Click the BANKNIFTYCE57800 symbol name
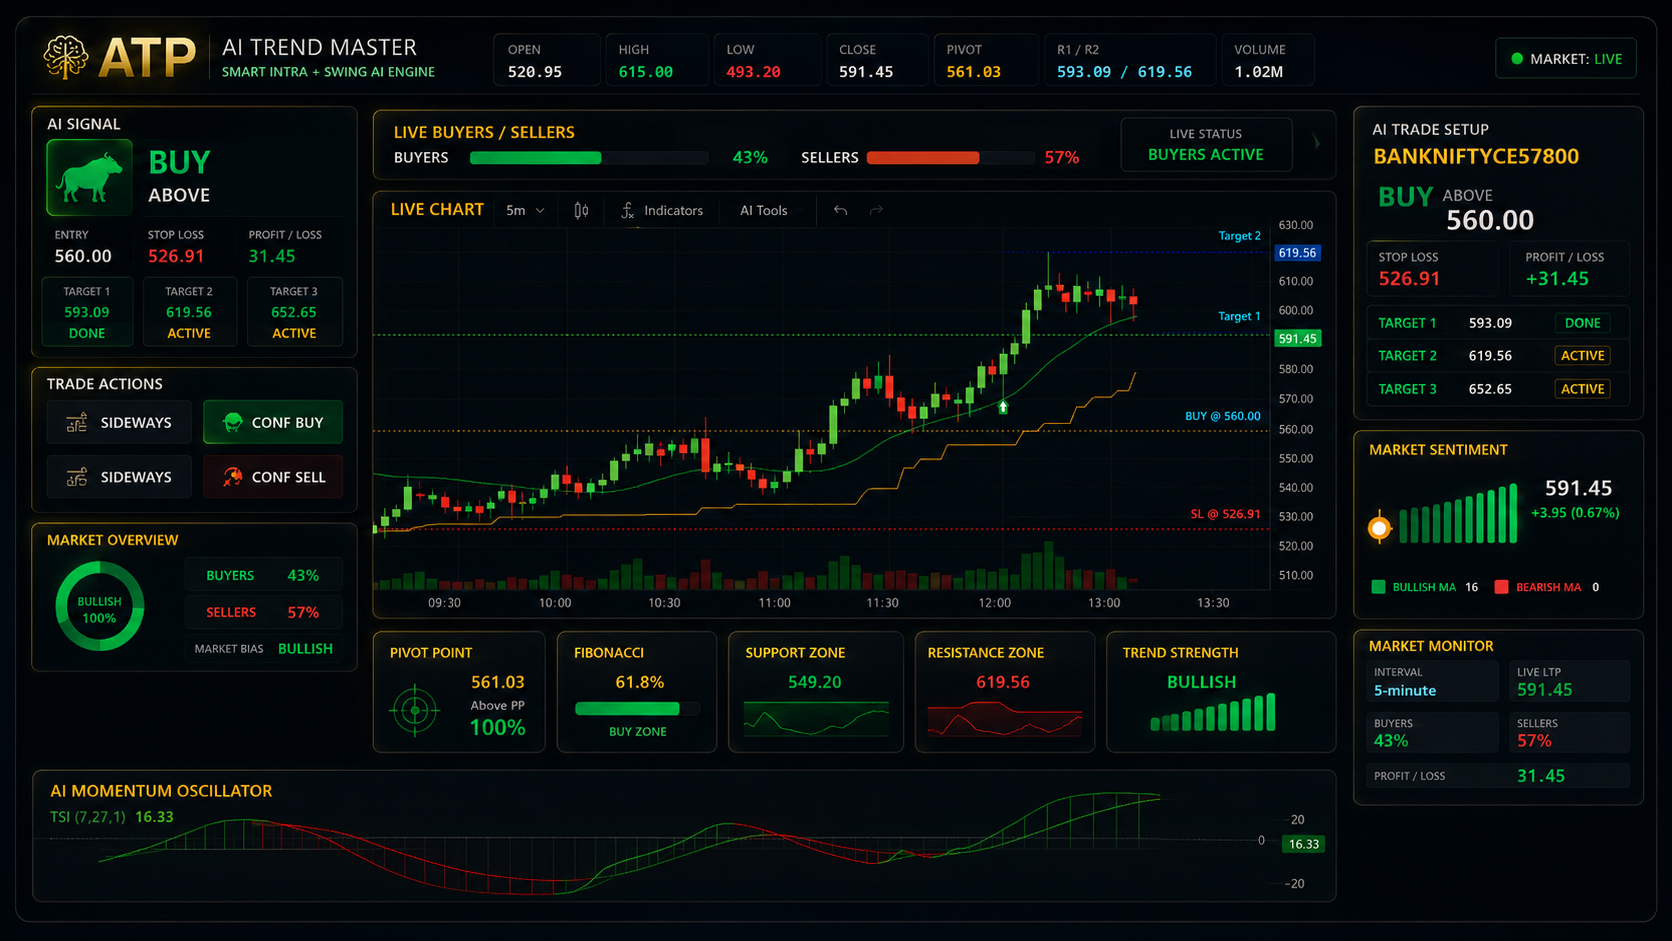 (x=1476, y=157)
